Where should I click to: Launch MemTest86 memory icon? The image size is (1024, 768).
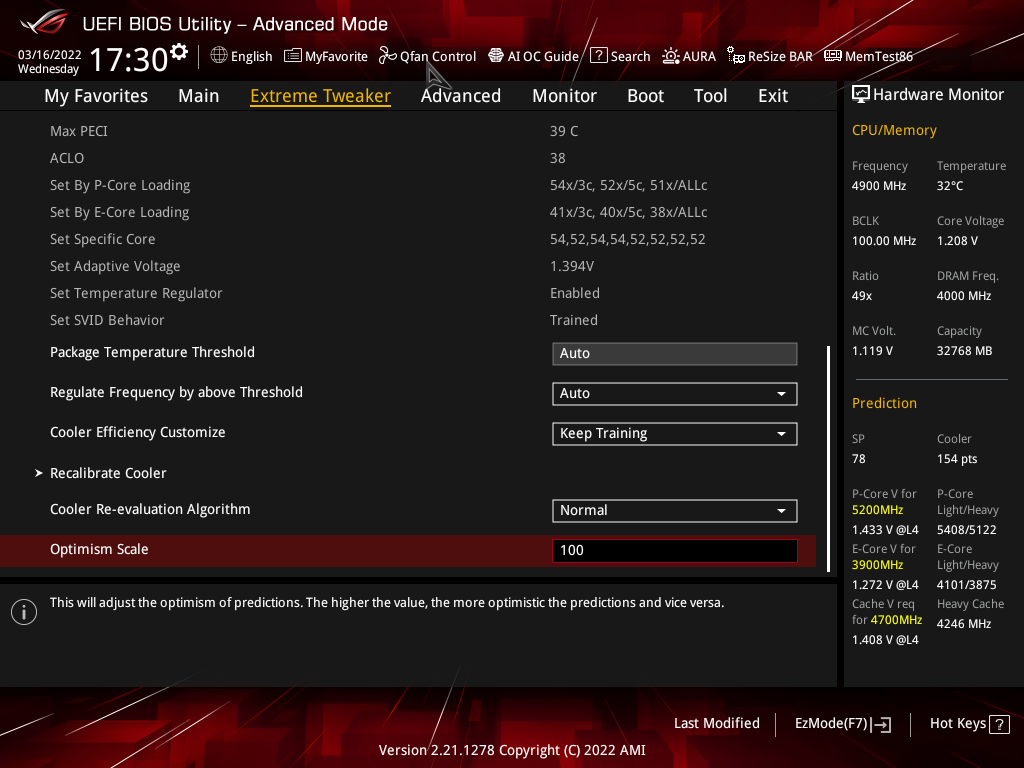click(x=833, y=56)
